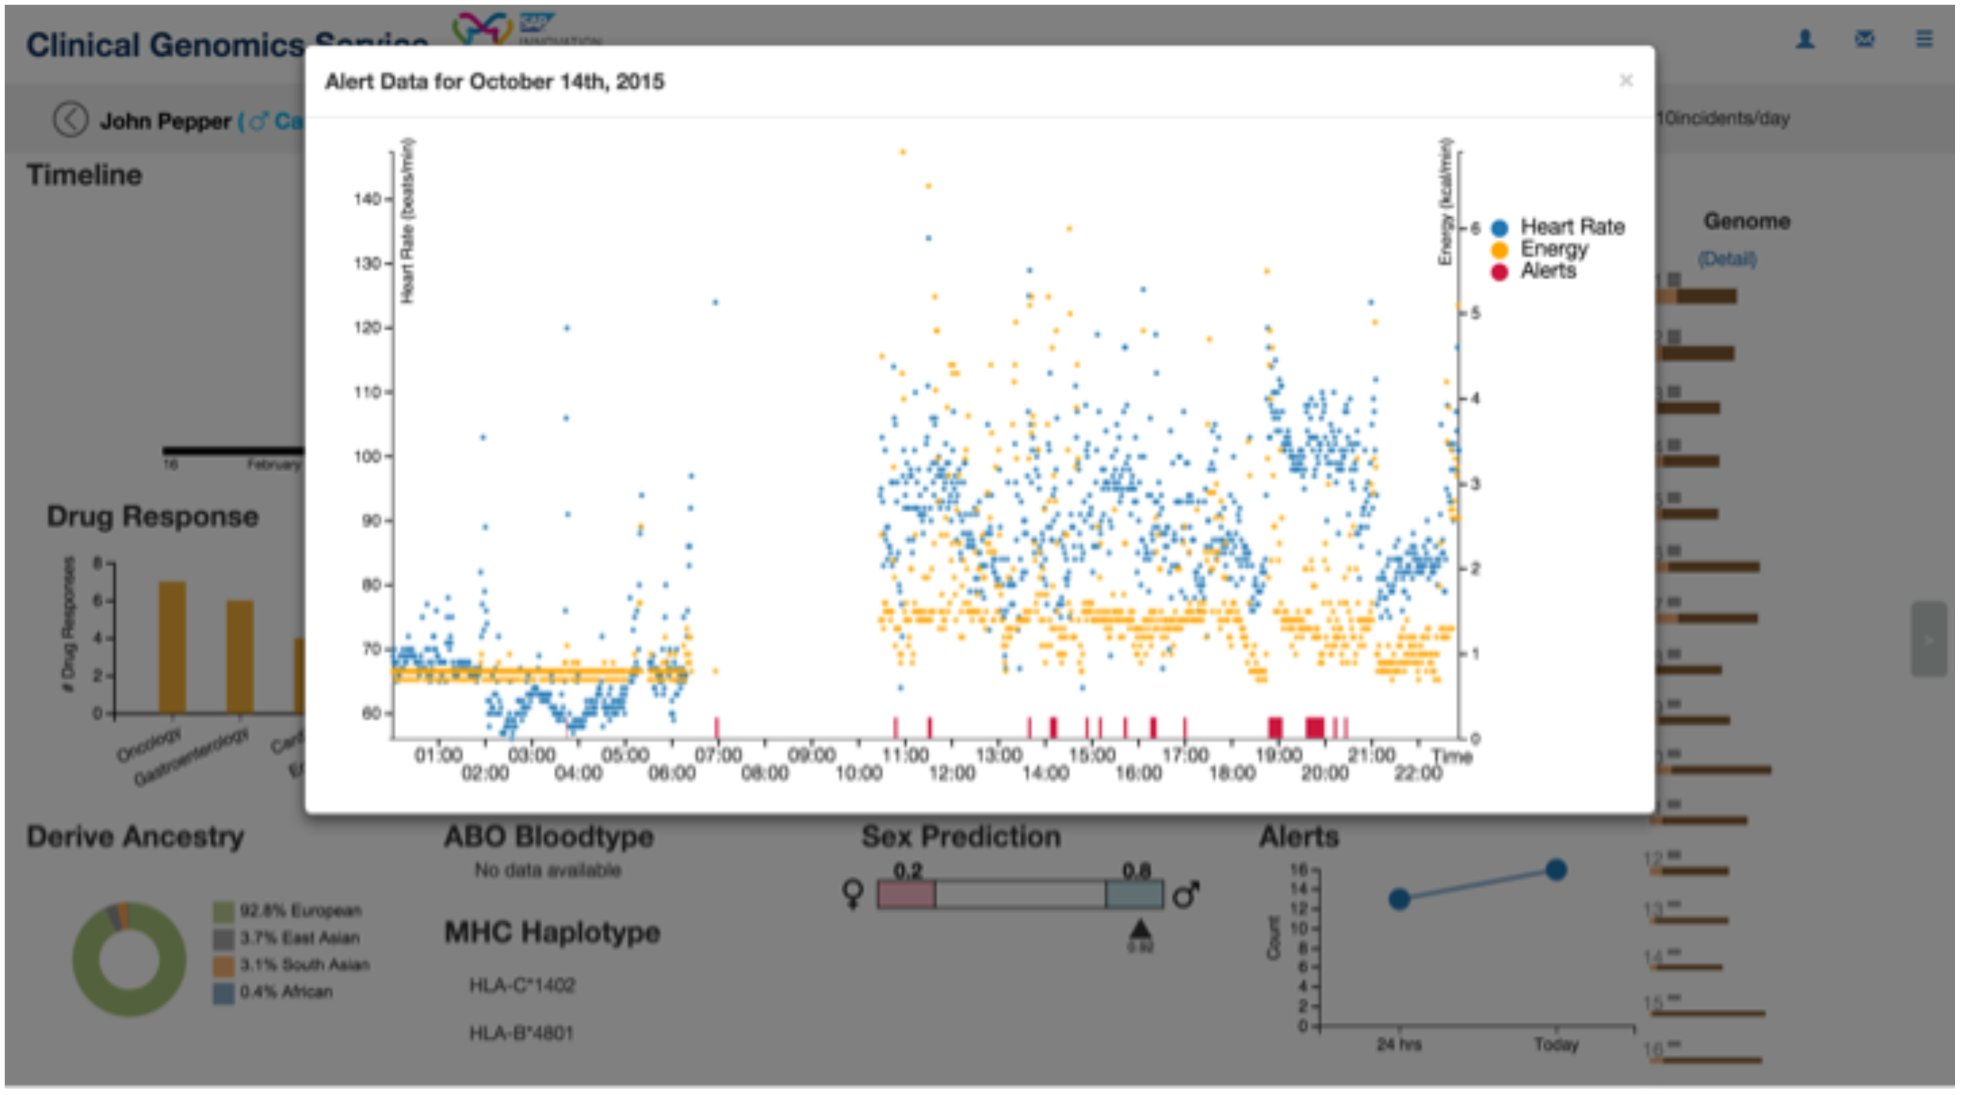Click the female symbol in Sex Prediction
The image size is (1961, 1095).
point(853,893)
